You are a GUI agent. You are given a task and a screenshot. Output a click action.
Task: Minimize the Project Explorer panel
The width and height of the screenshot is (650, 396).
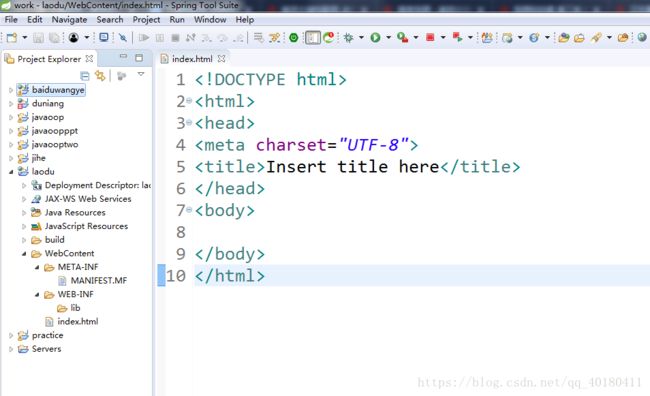pyautogui.click(x=123, y=57)
